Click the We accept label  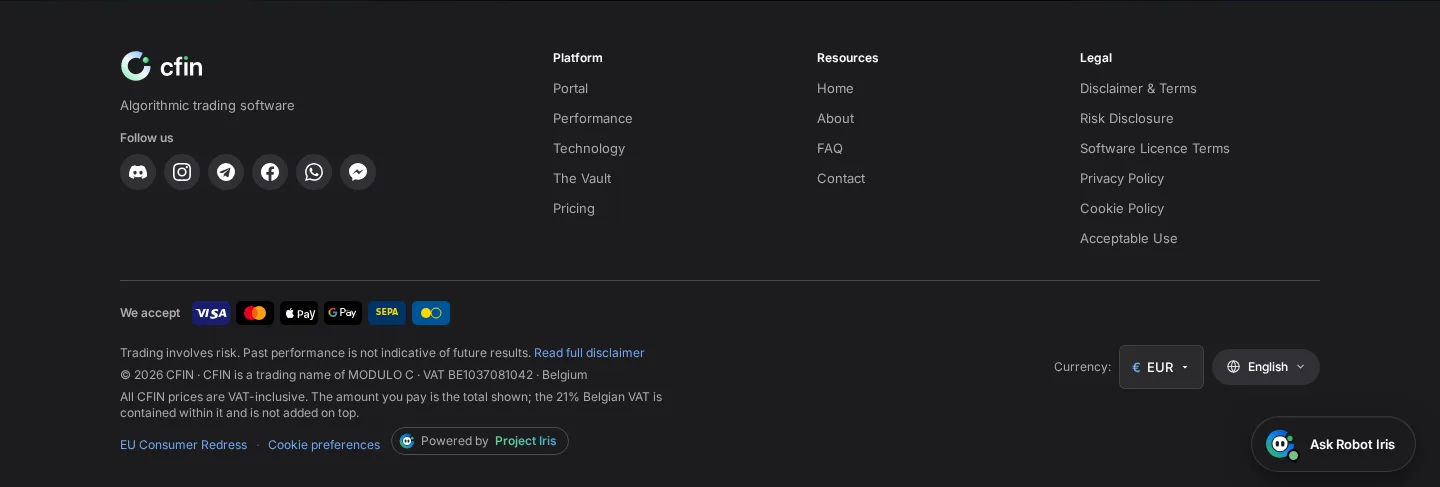(150, 313)
